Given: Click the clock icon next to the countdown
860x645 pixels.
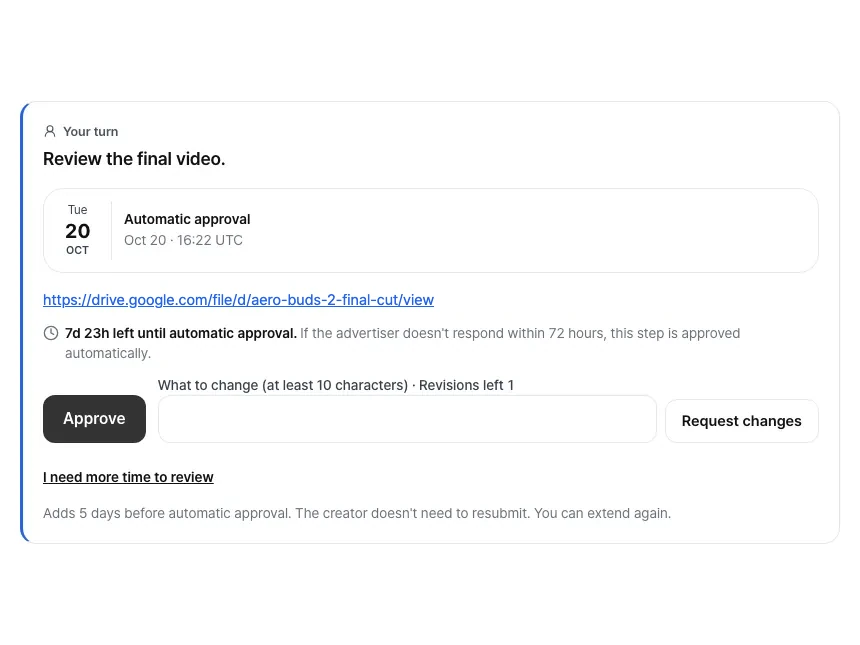Looking at the screenshot, I should (51, 333).
